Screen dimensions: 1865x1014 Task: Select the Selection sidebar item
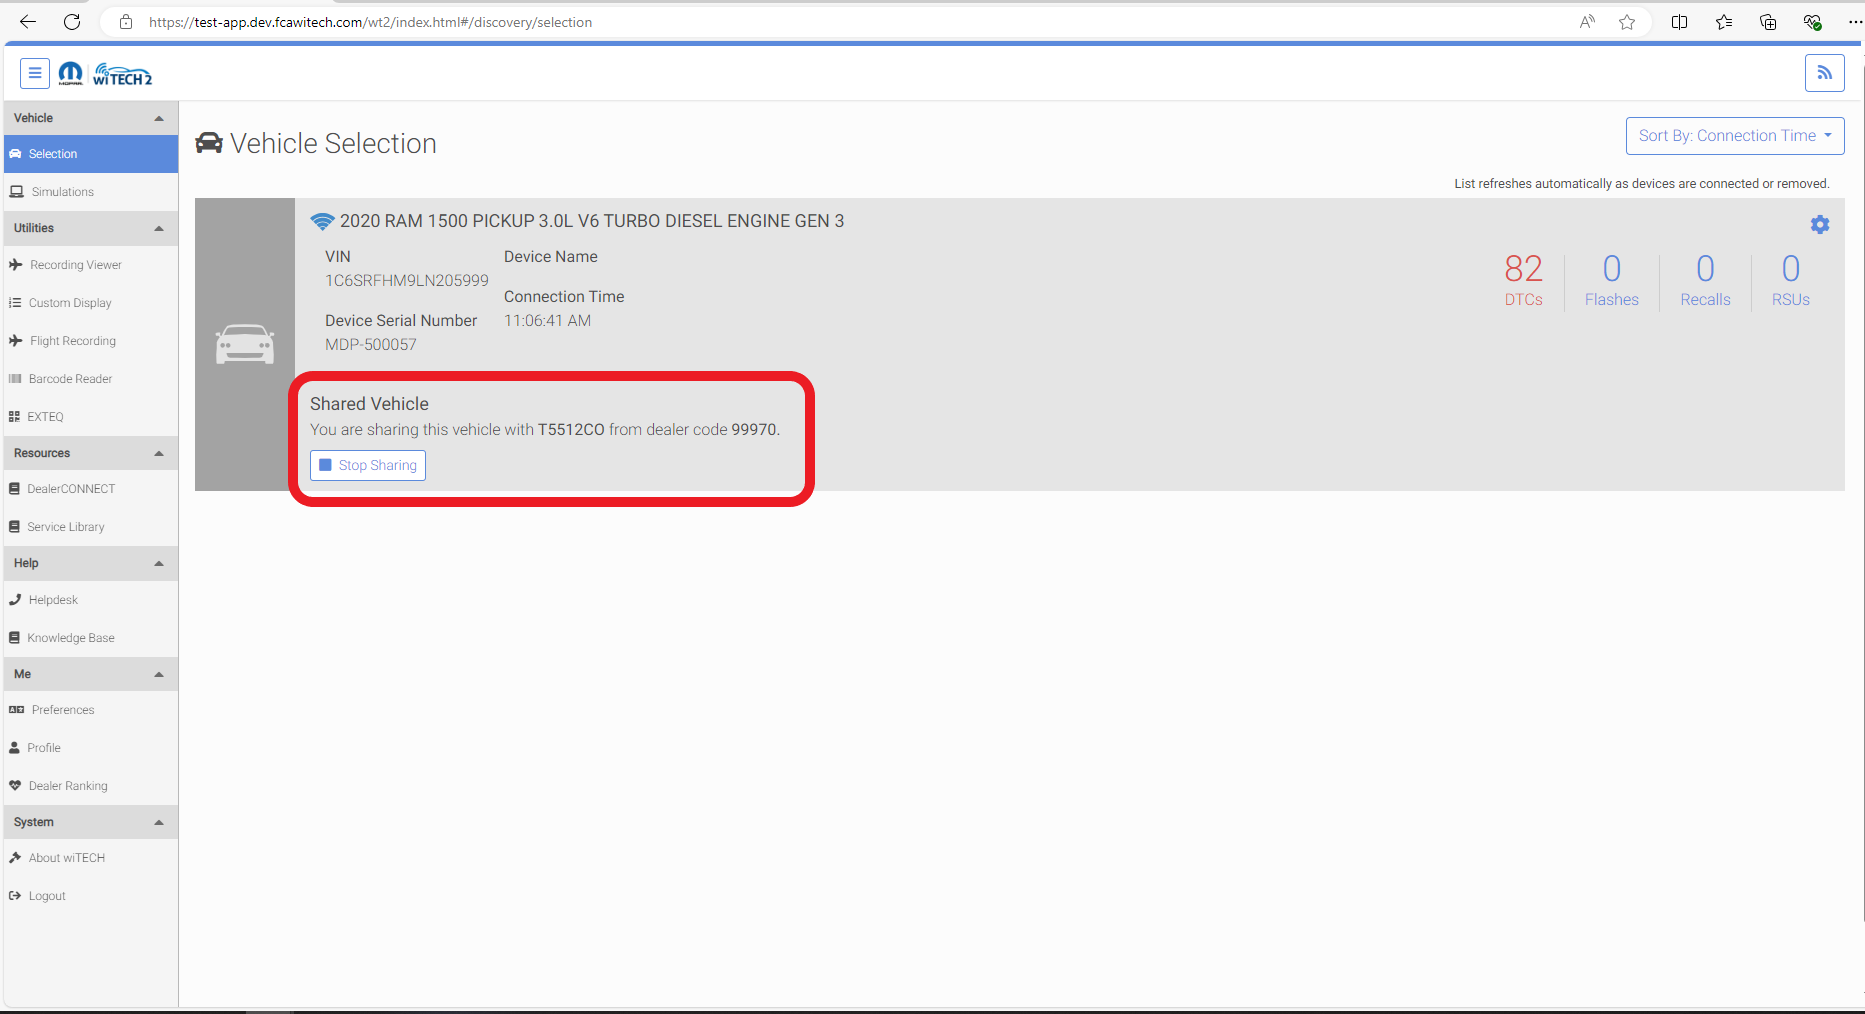[x=91, y=154]
